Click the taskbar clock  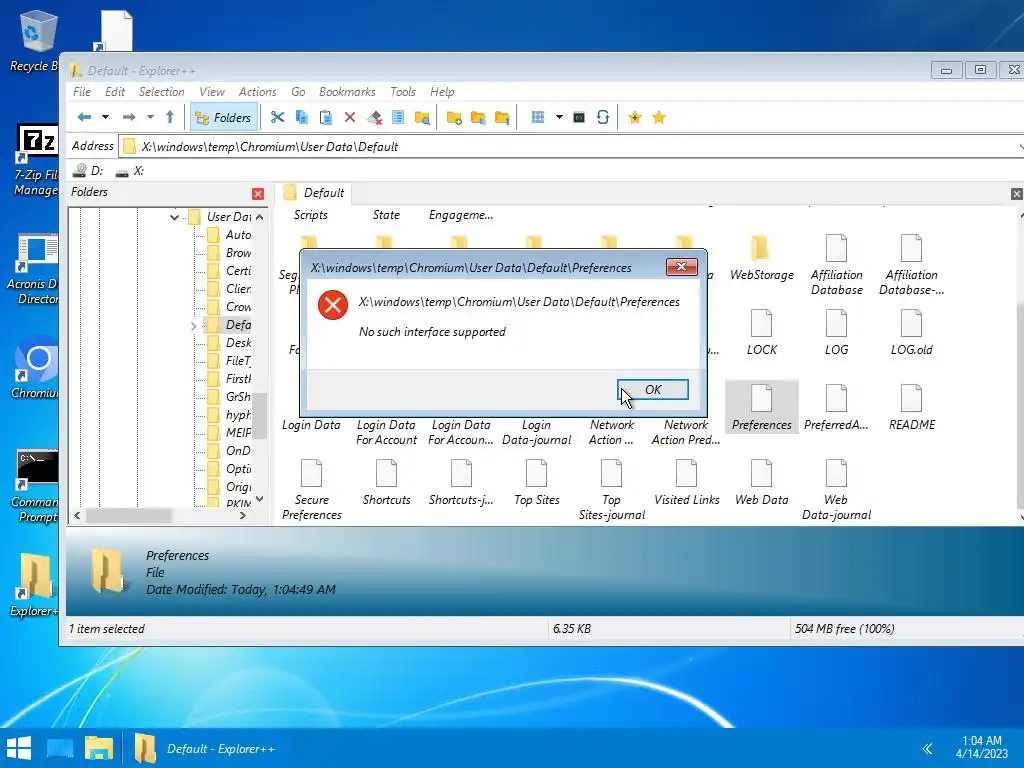pyautogui.click(x=982, y=747)
